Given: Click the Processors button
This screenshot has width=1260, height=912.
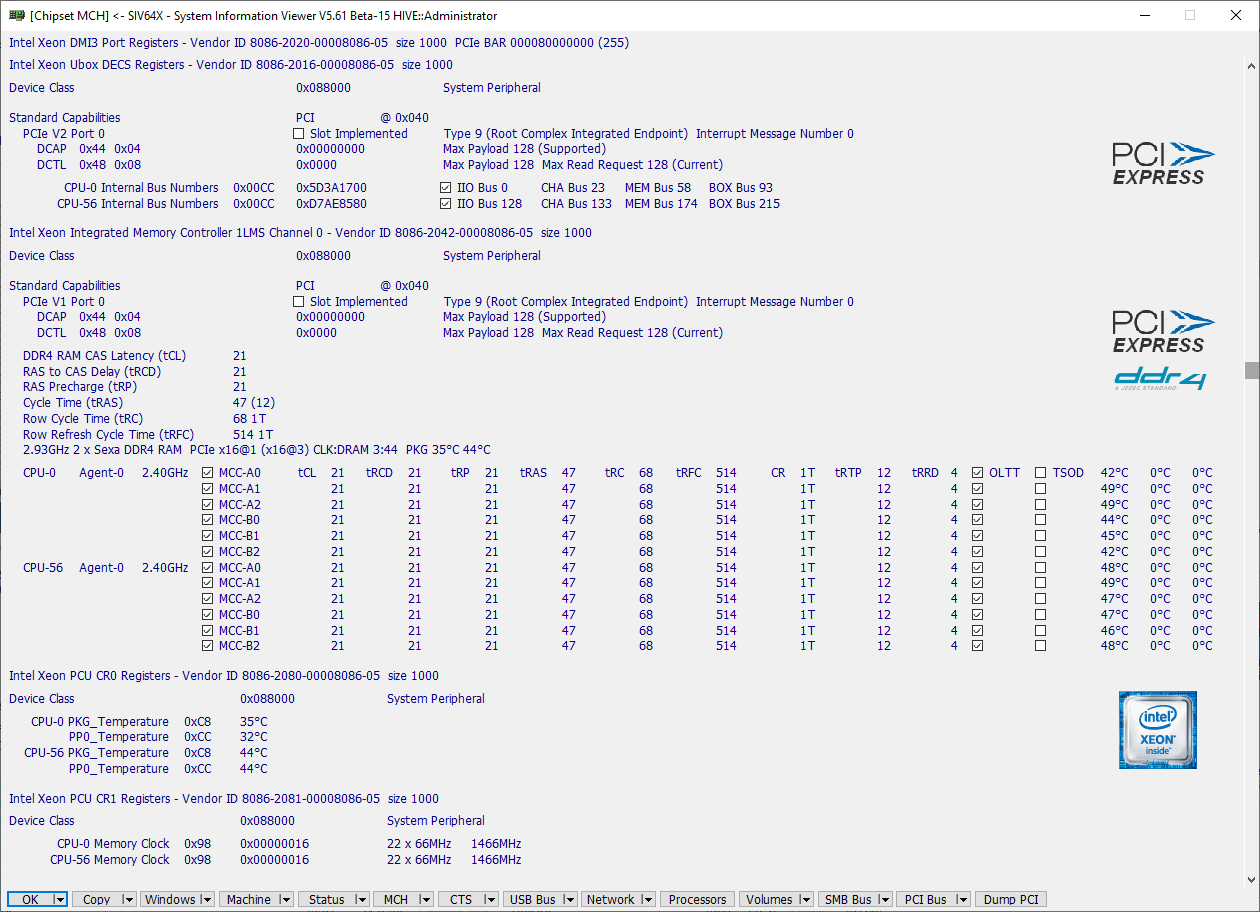Looking at the screenshot, I should point(698,900).
